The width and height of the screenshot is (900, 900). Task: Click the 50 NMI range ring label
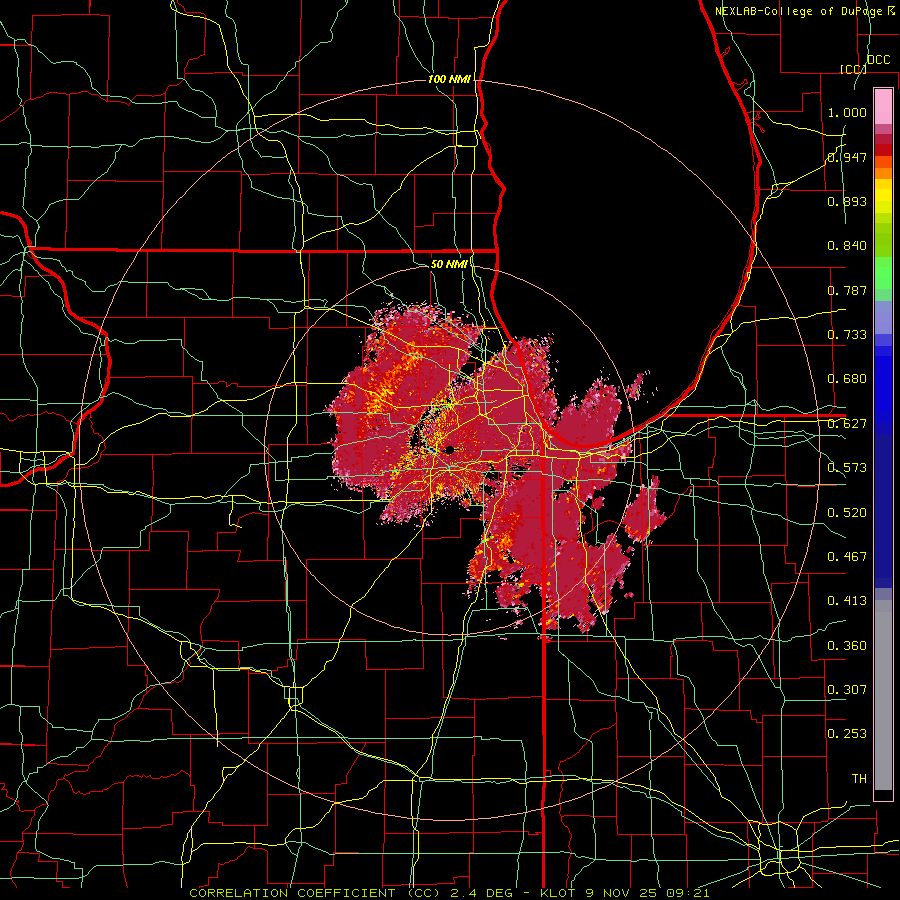[x=449, y=264]
